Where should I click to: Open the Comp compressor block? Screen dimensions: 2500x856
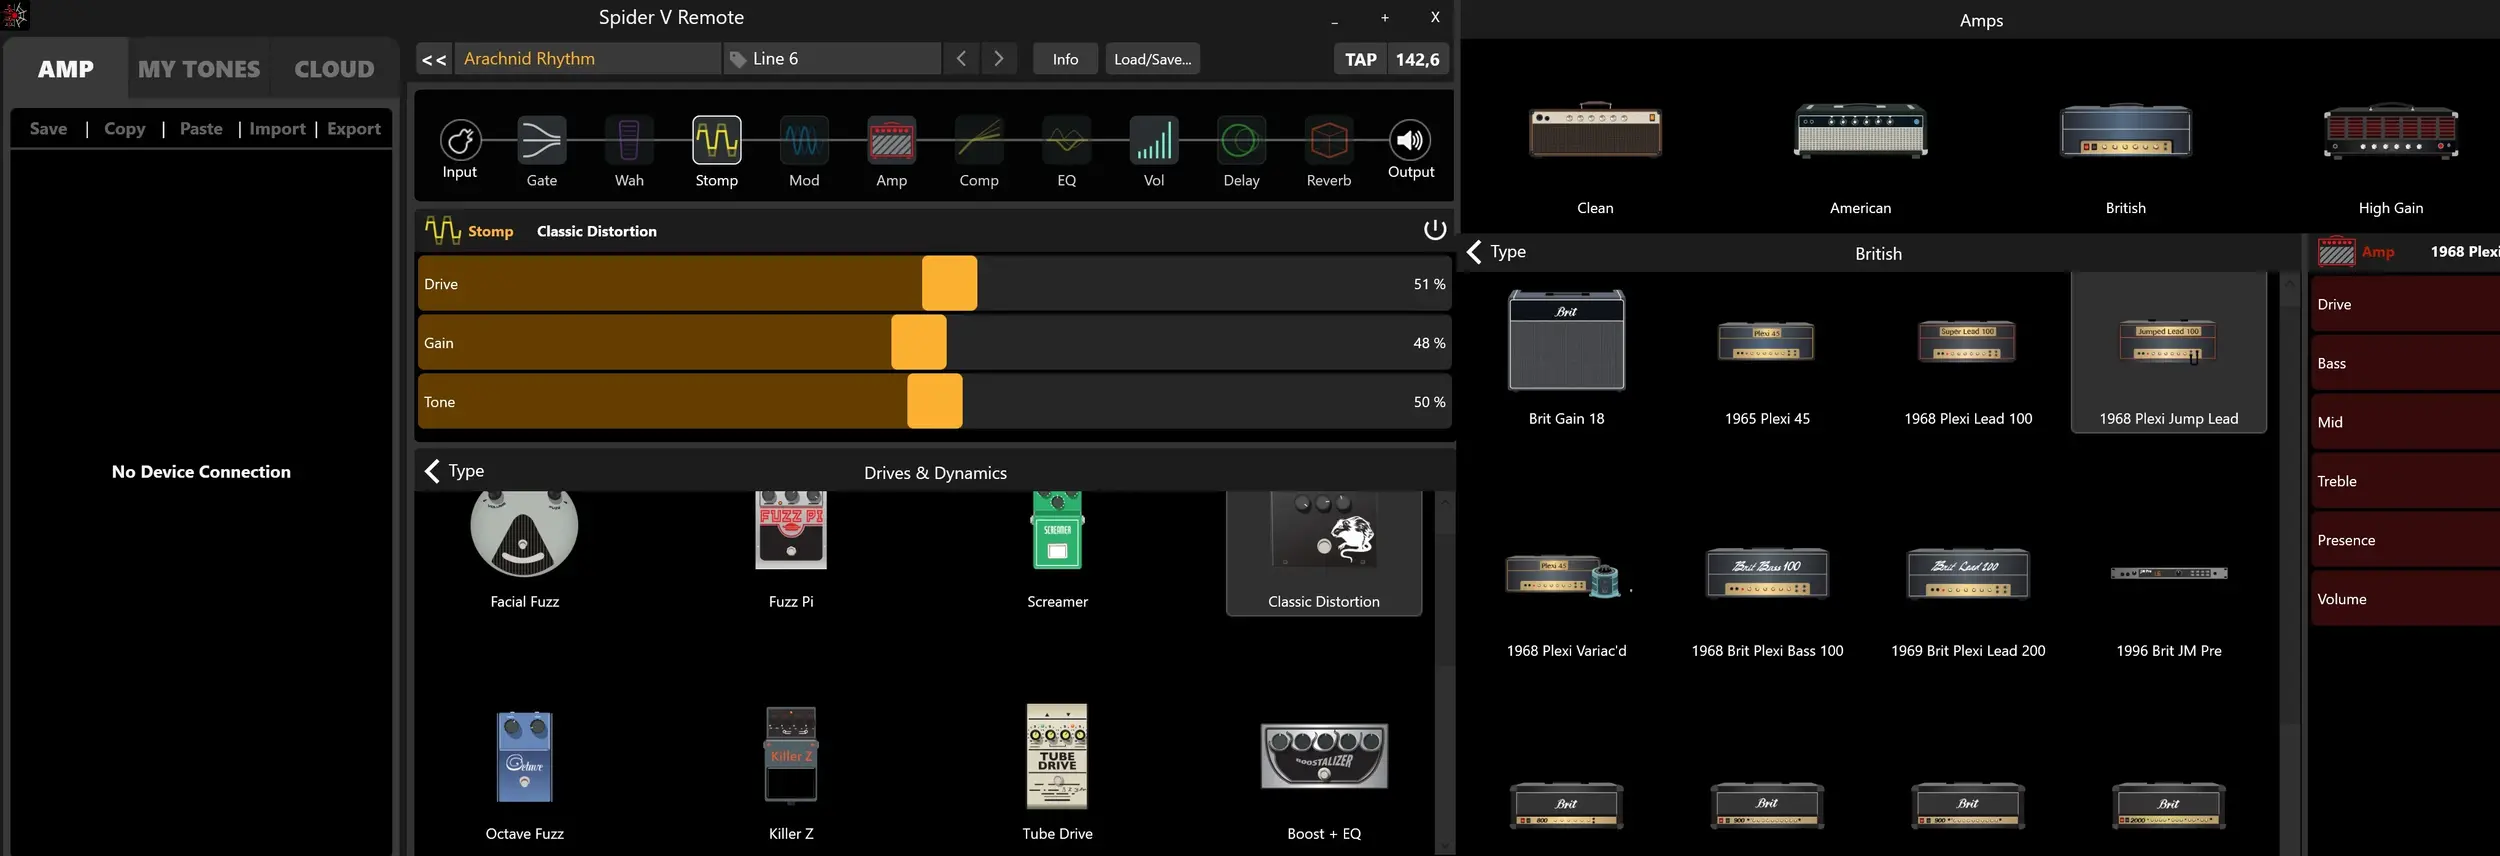(979, 141)
